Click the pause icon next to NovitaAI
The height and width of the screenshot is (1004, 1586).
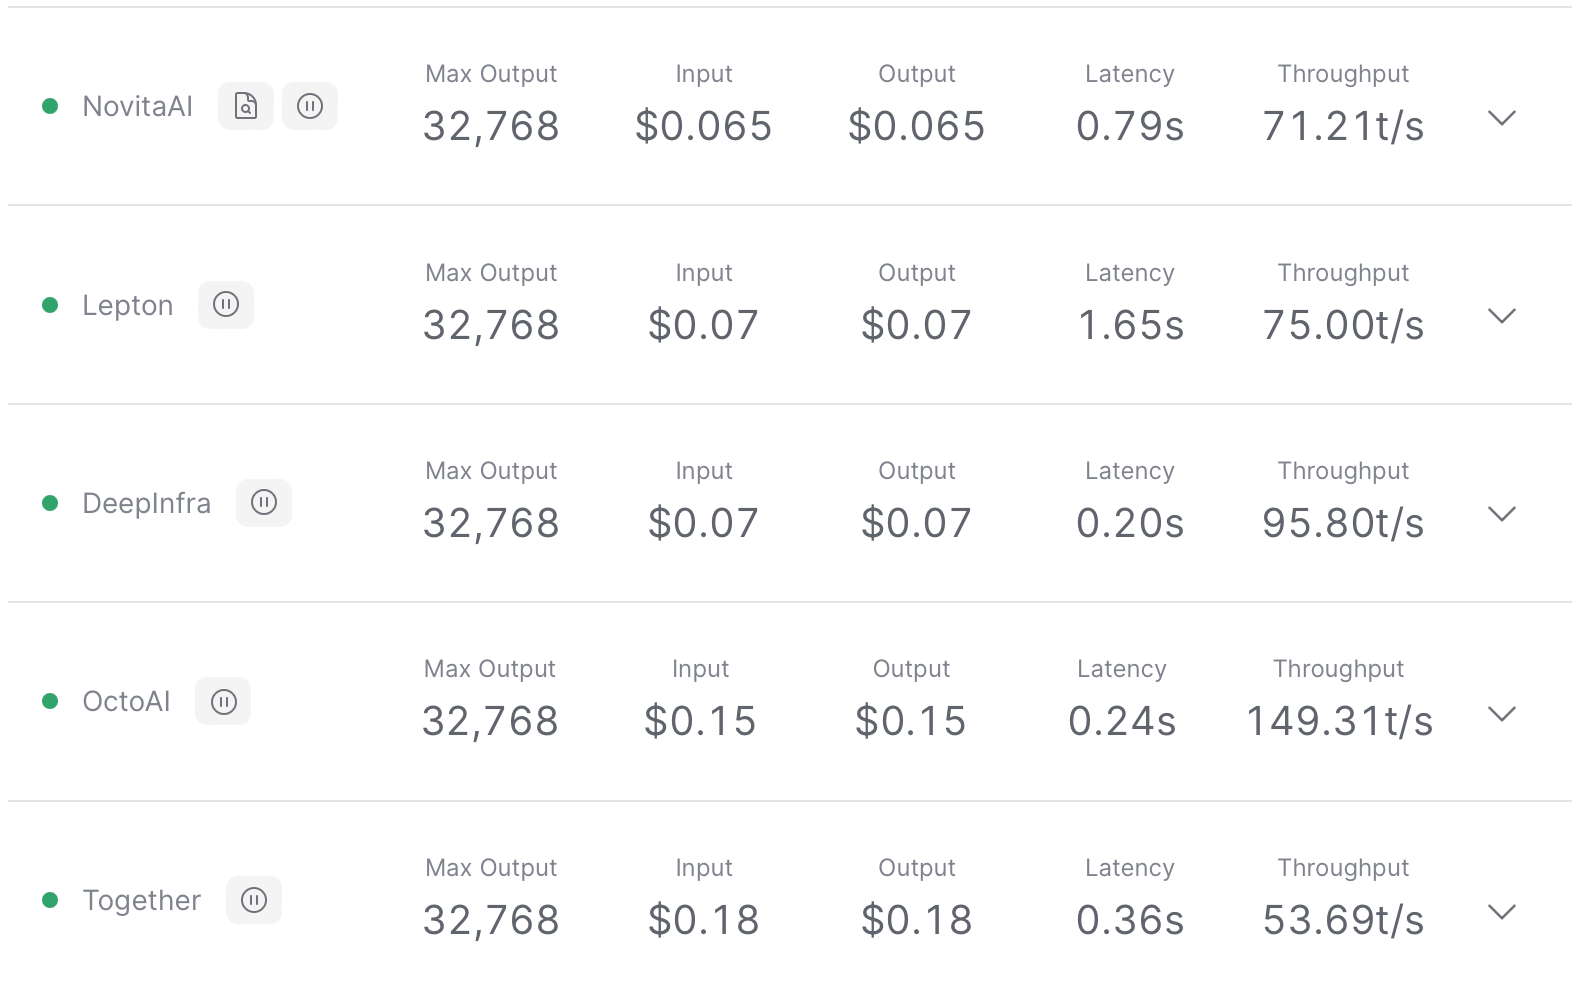(310, 106)
